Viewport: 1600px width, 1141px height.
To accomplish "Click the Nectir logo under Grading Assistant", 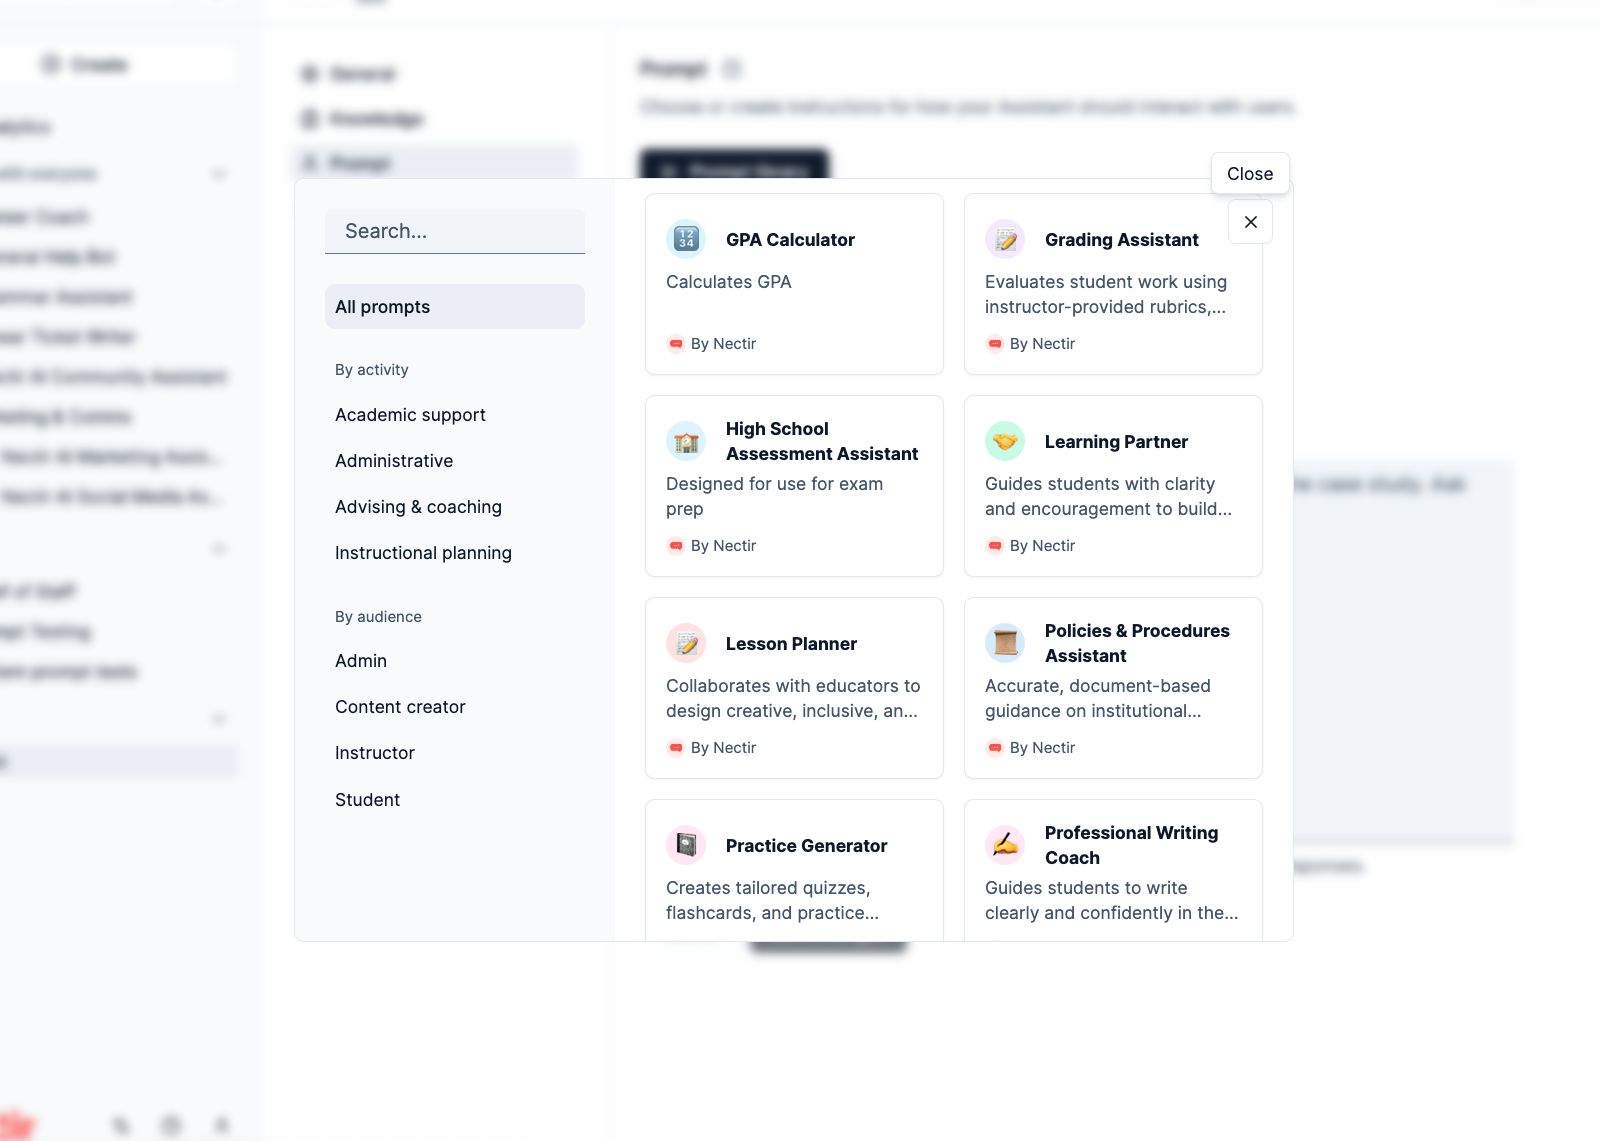I will tap(995, 344).
